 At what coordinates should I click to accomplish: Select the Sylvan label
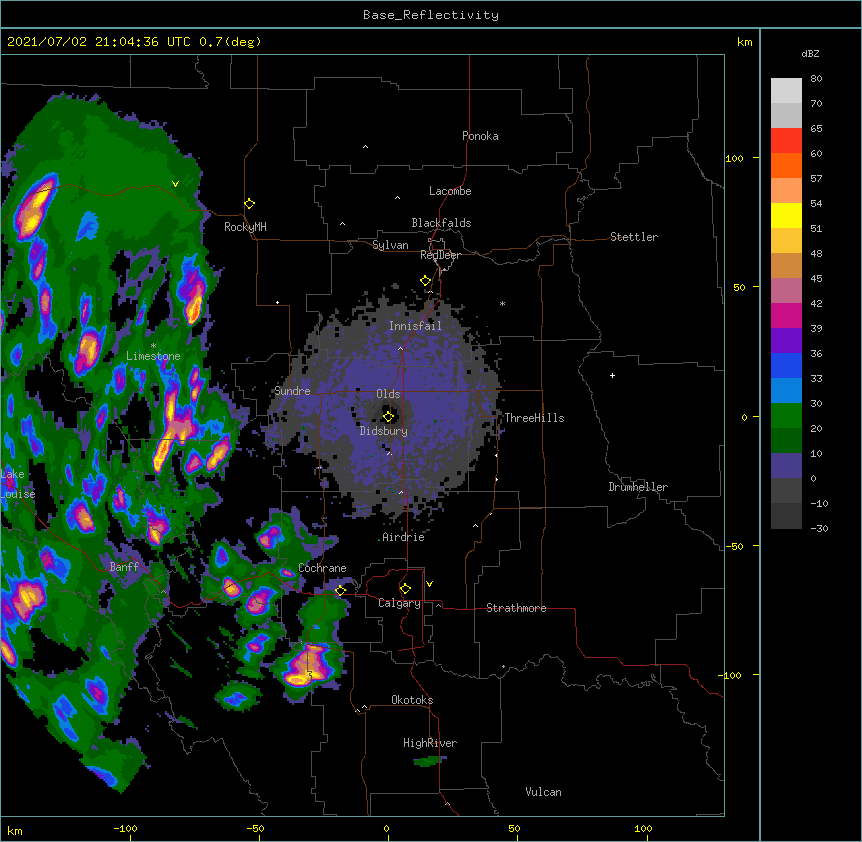point(390,245)
